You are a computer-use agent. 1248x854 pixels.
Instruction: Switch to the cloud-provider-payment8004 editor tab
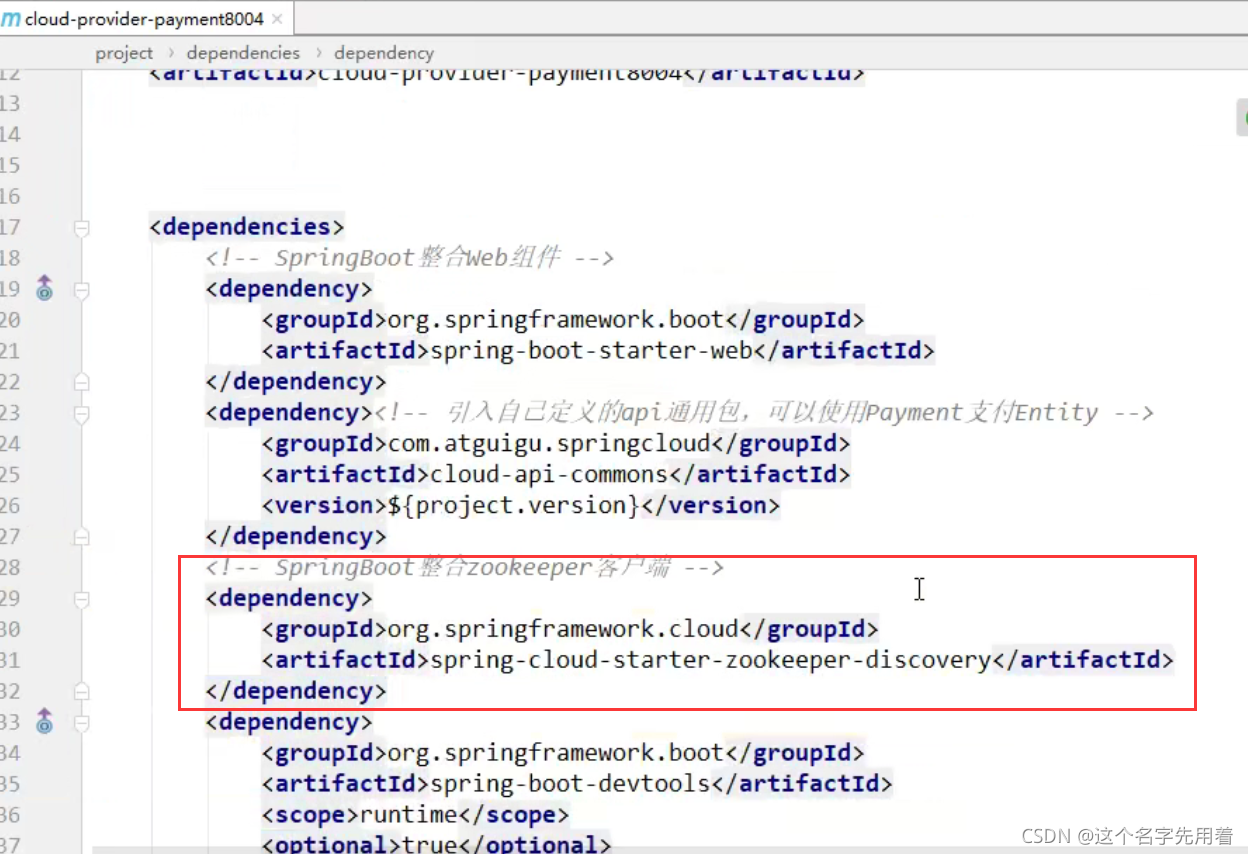[x=146, y=19]
